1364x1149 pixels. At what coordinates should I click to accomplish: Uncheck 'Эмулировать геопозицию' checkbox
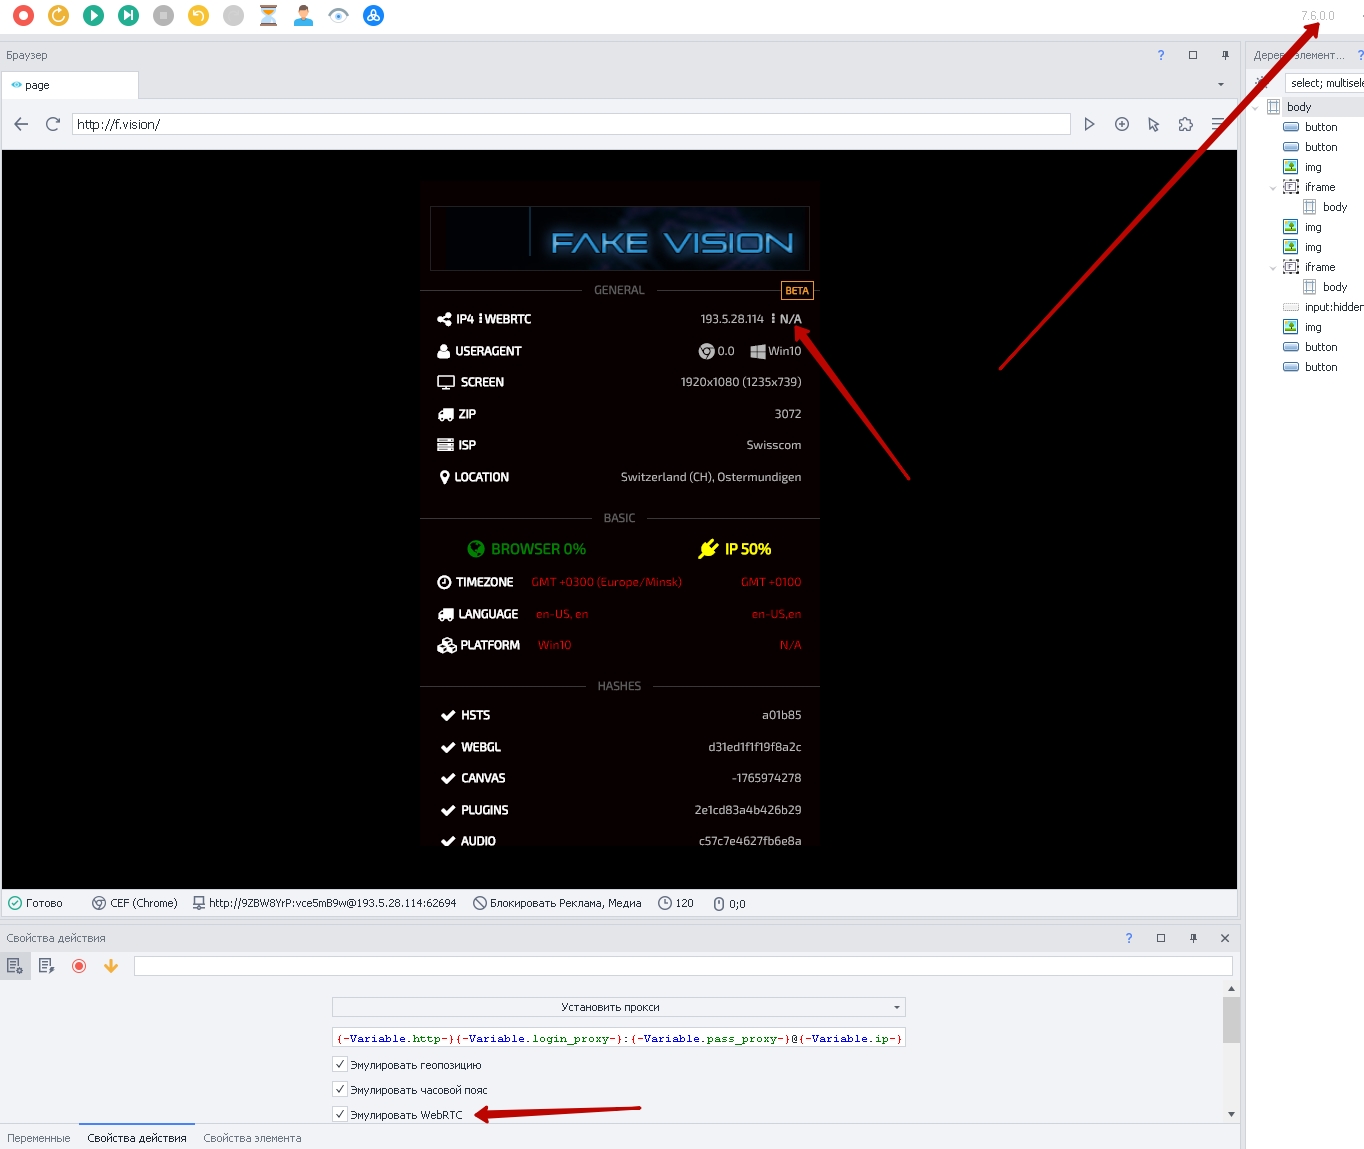click(340, 1064)
